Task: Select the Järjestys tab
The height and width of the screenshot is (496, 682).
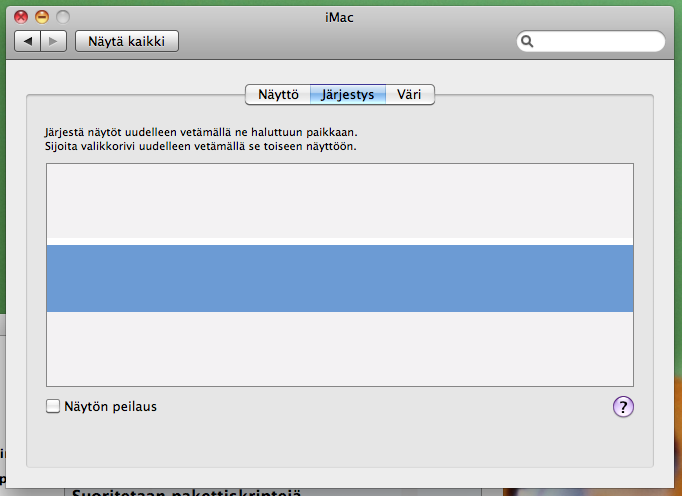Action: tap(347, 95)
